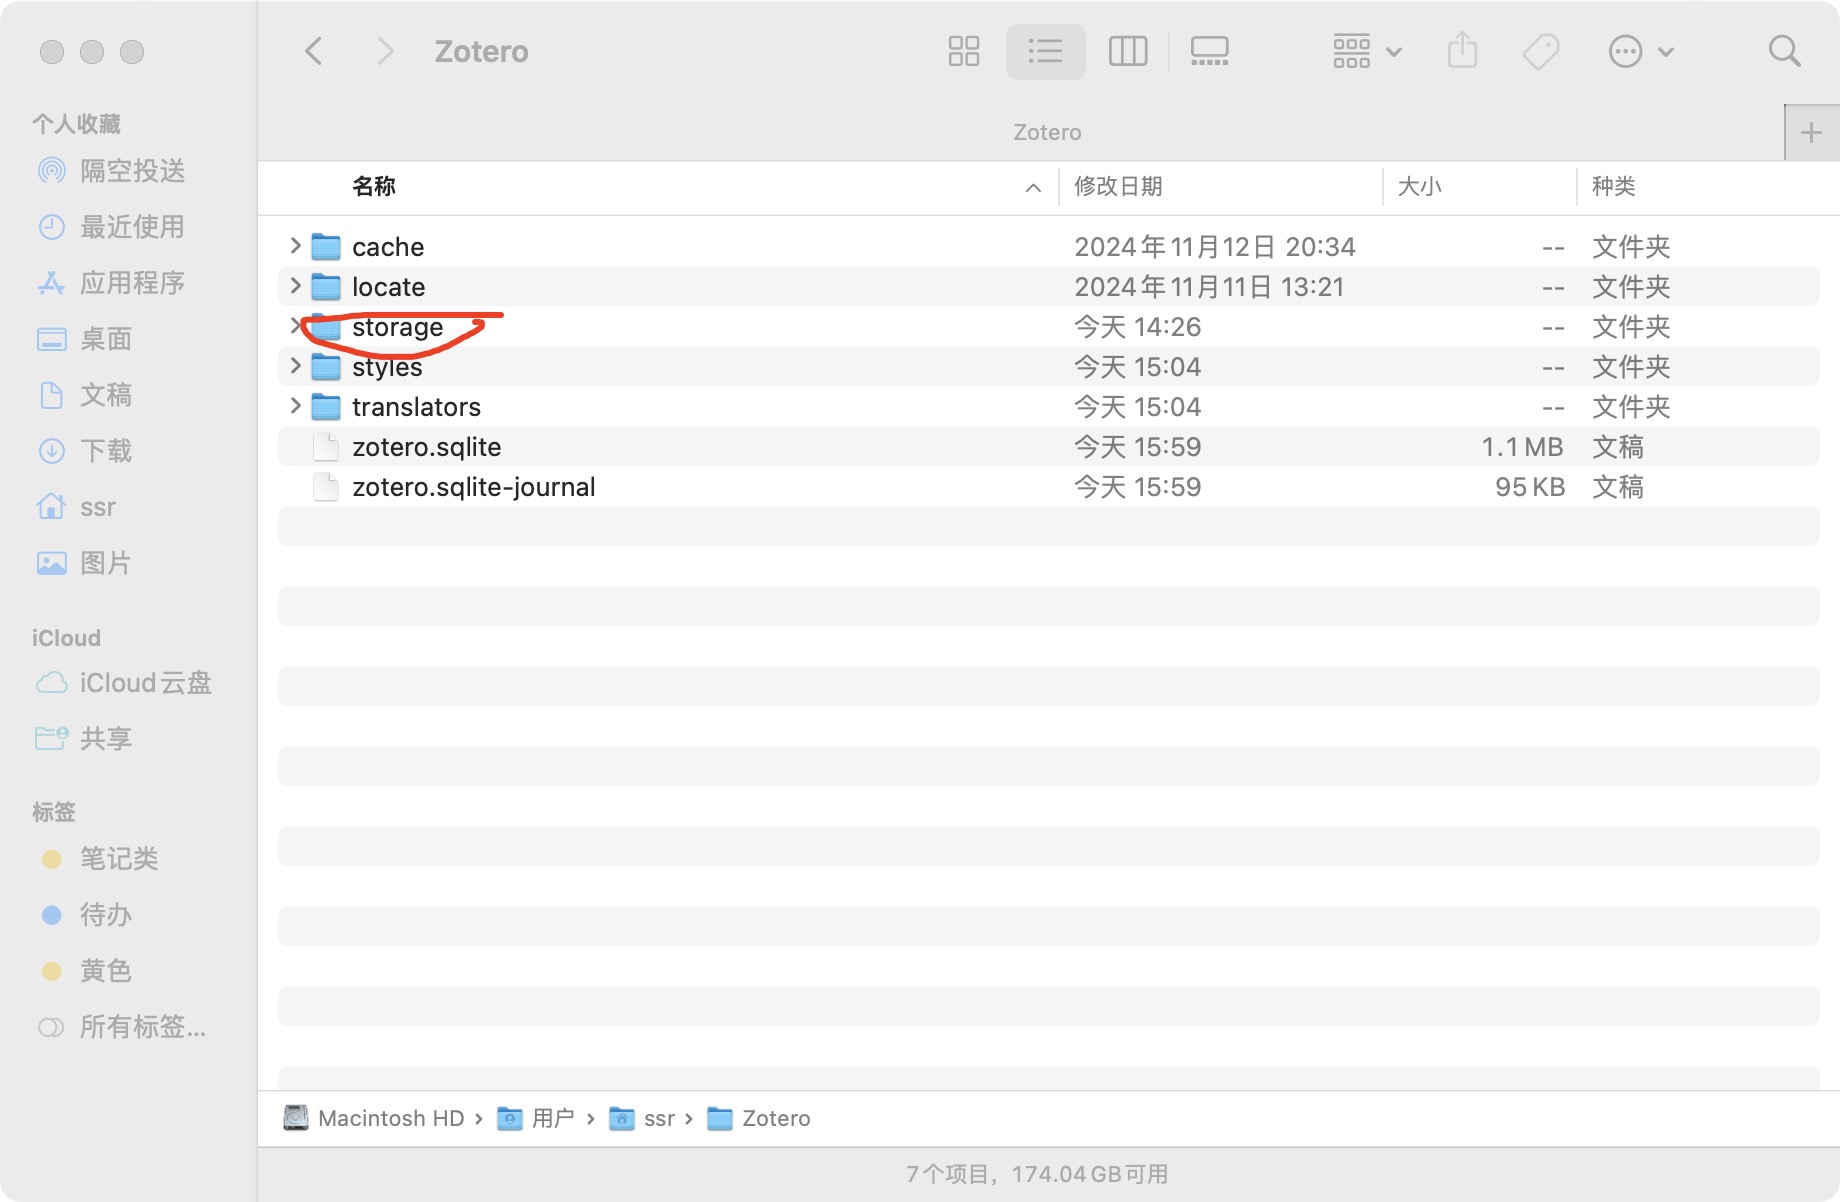Viewport: 1840px width, 1202px height.
Task: Click the 95 KB size cell
Action: point(1529,487)
